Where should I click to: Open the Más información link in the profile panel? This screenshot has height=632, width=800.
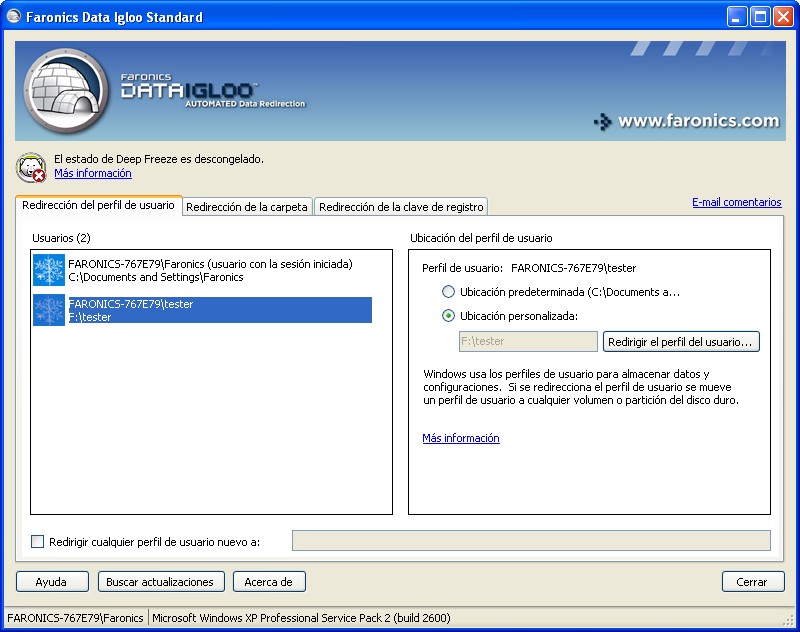461,438
